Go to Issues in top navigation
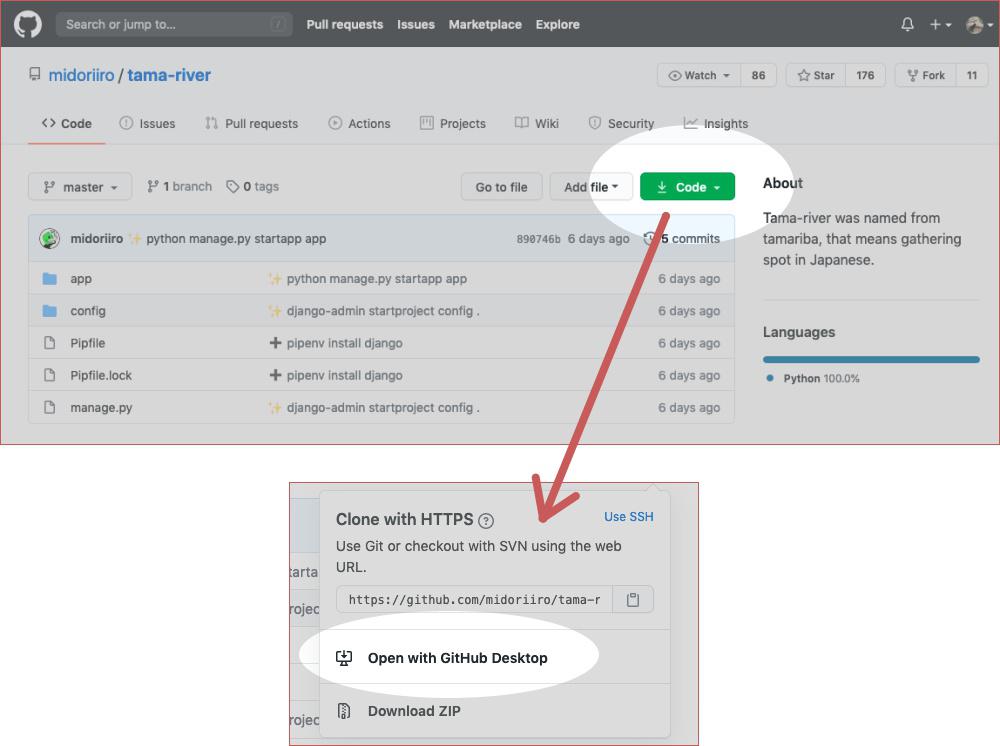The width and height of the screenshot is (1000, 746). 416,24
